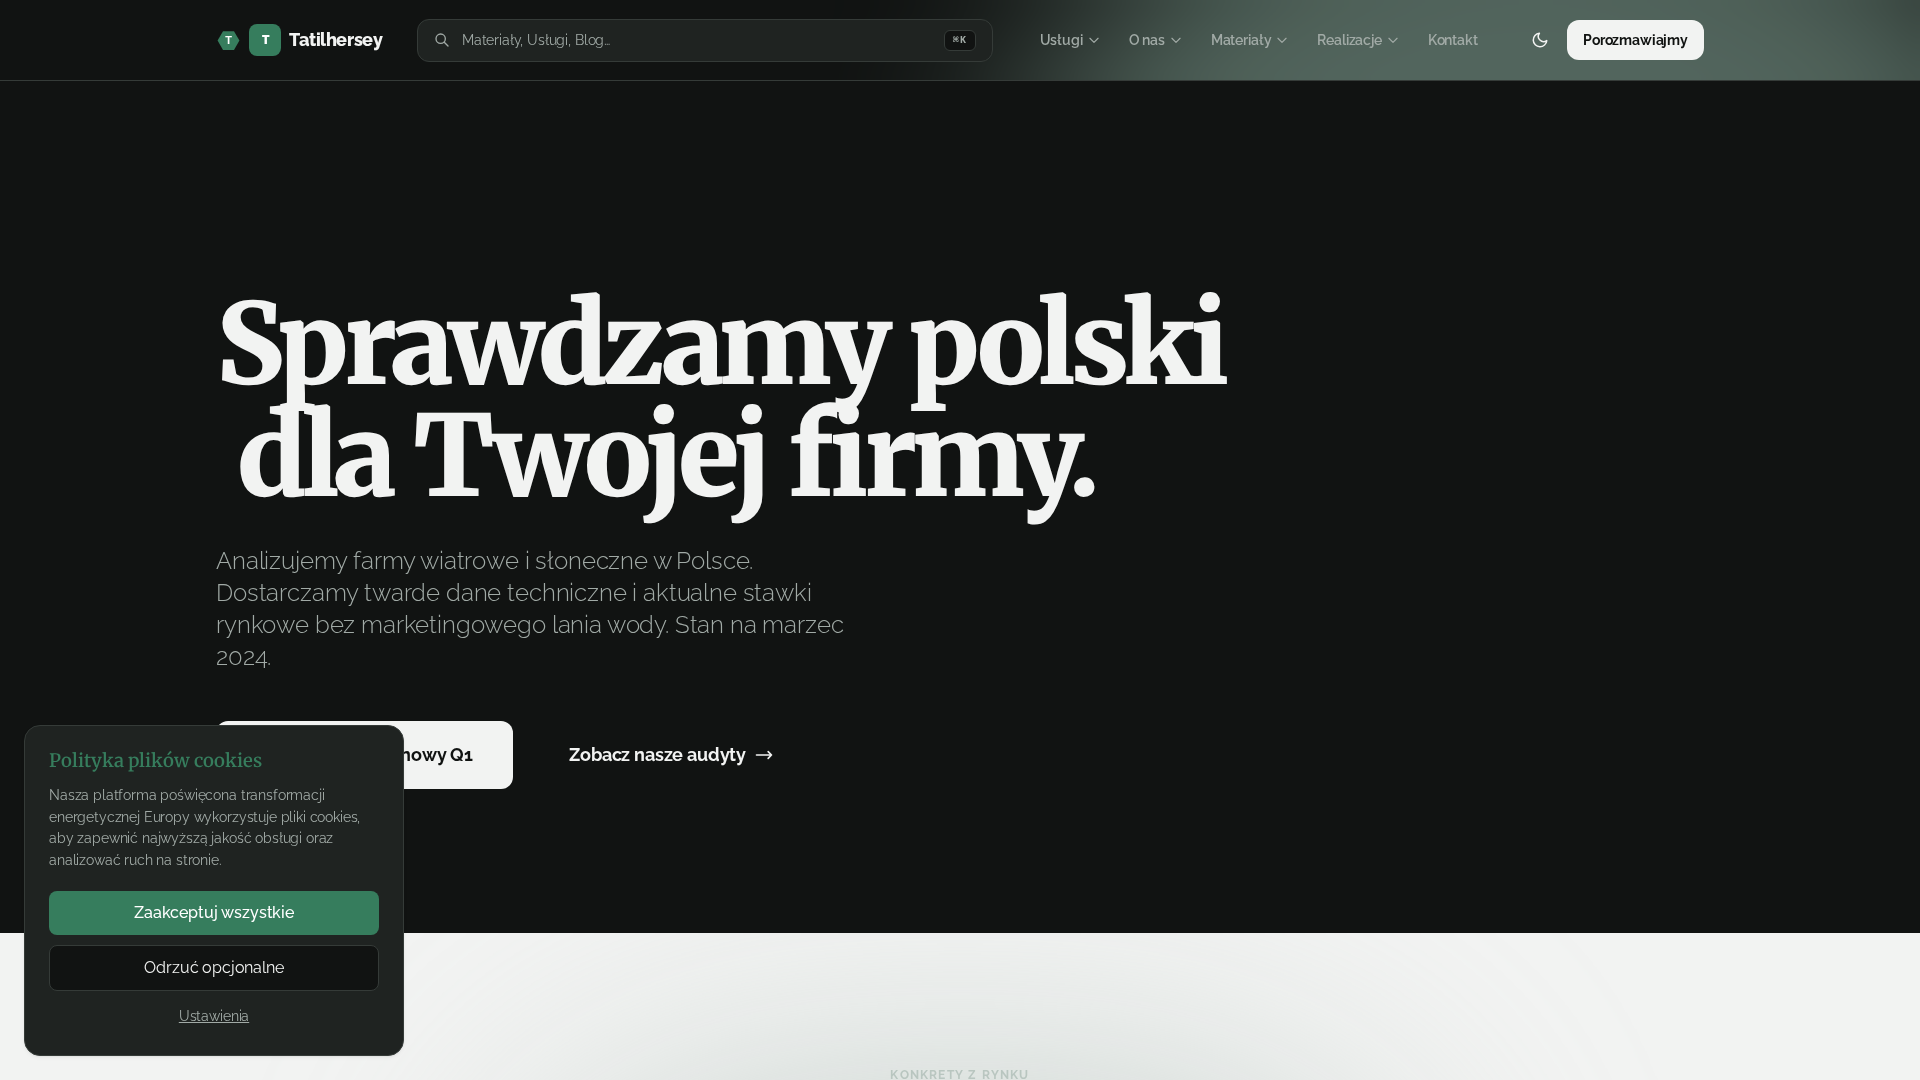The width and height of the screenshot is (1920, 1080).
Task: Accept all cookies with Zaakceptuj wszystkie
Action: [214, 913]
